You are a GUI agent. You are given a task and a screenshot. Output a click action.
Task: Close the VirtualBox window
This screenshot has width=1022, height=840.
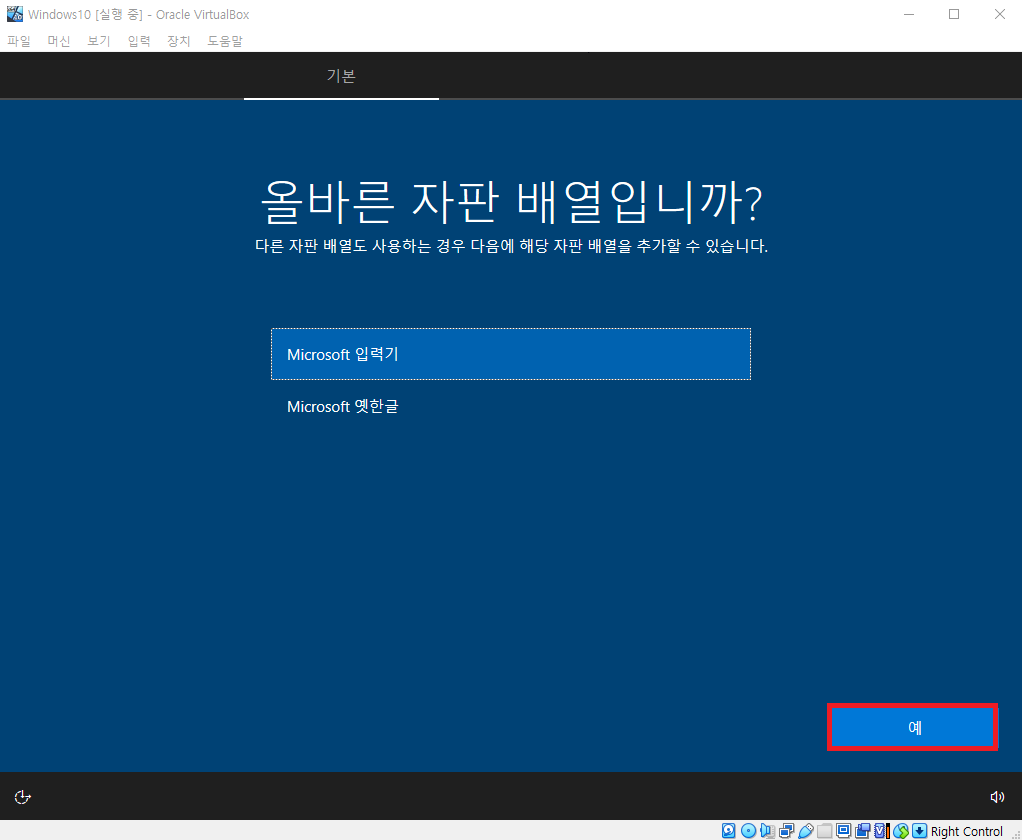[999, 14]
